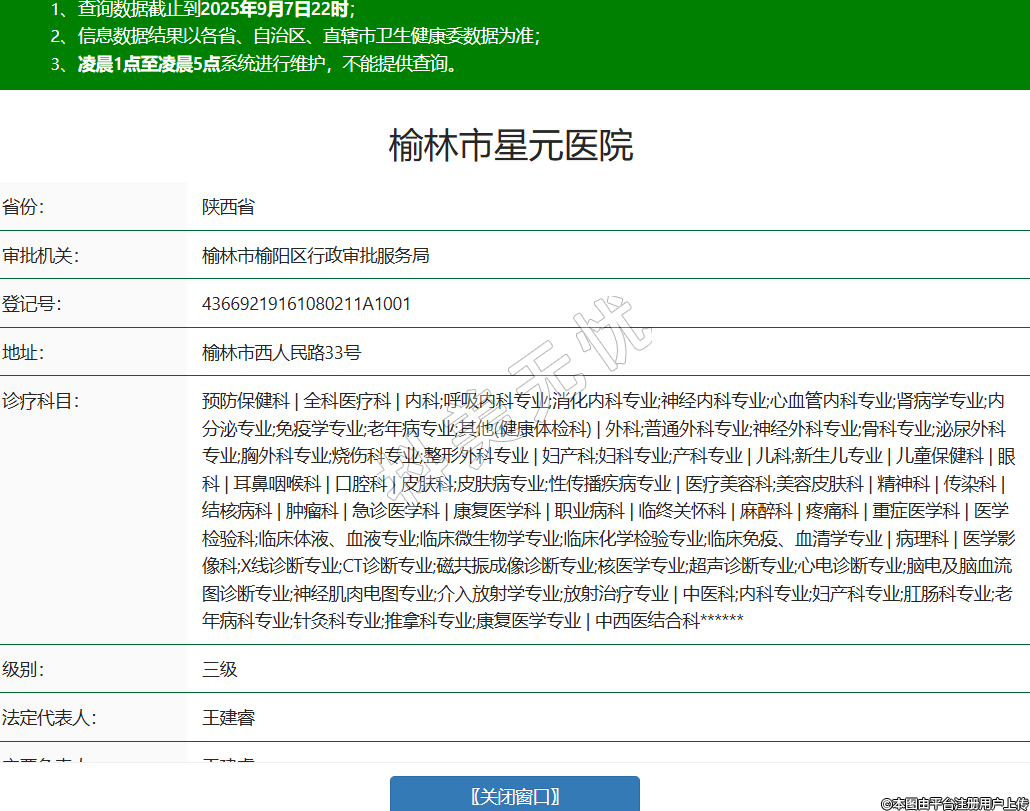Select the 地址 row label
The image size is (1030, 811).
point(24,352)
